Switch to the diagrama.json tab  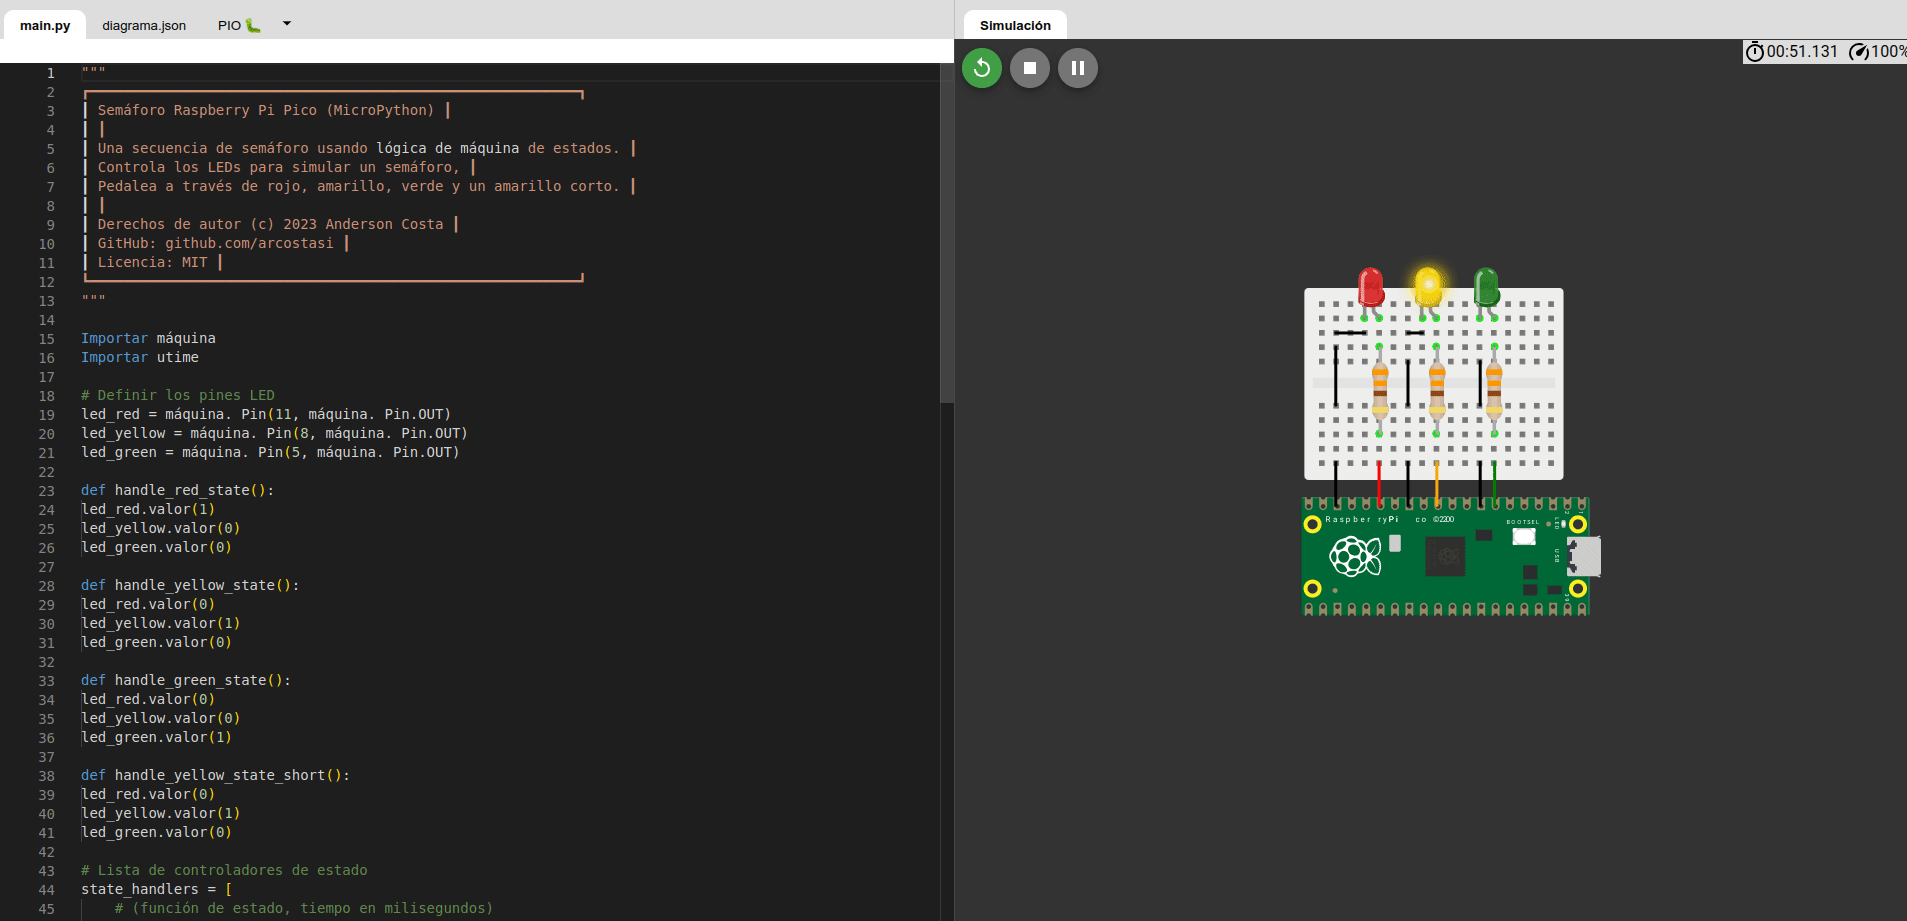tap(144, 25)
